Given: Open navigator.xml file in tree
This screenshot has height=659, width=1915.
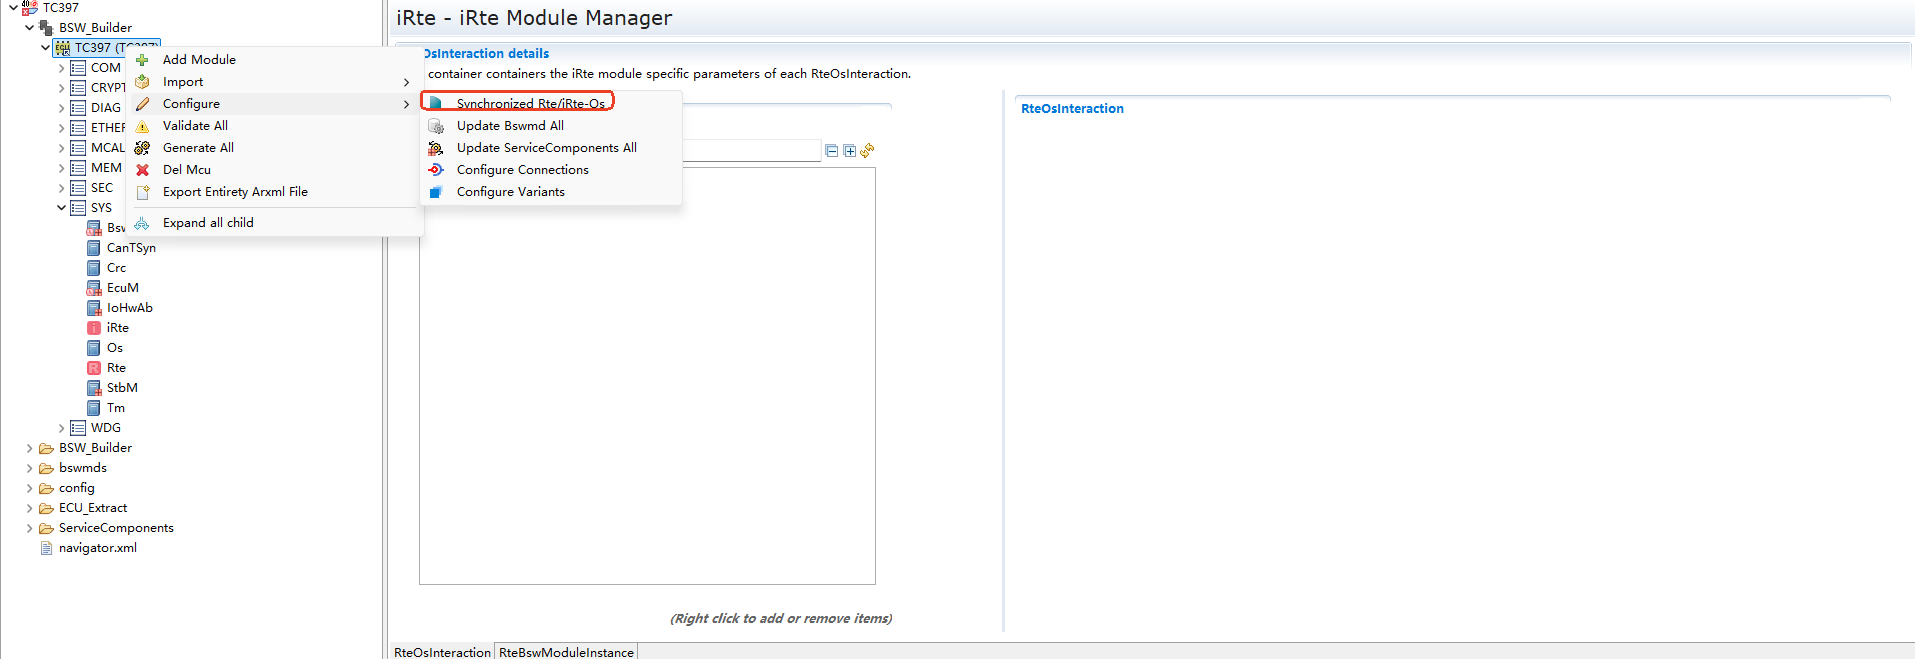Looking at the screenshot, I should pyautogui.click(x=97, y=548).
